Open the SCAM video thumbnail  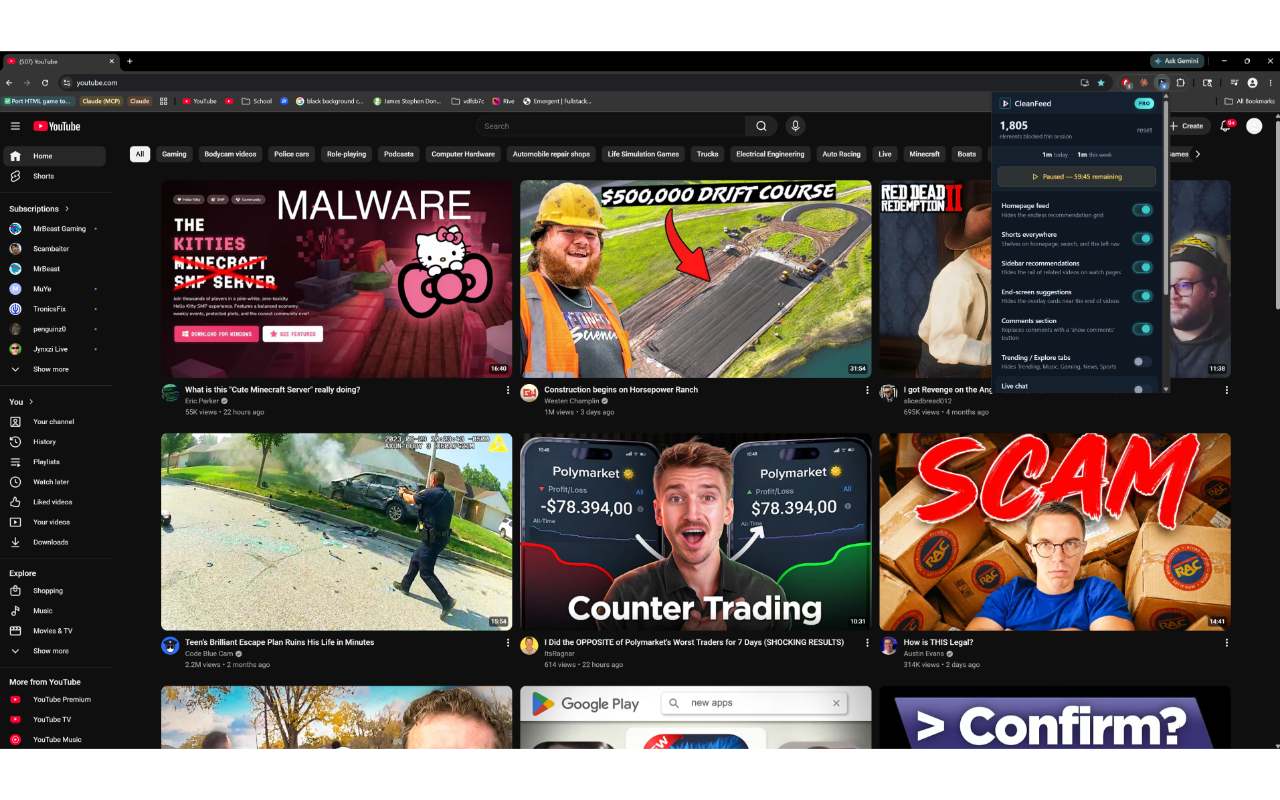tap(1055, 531)
